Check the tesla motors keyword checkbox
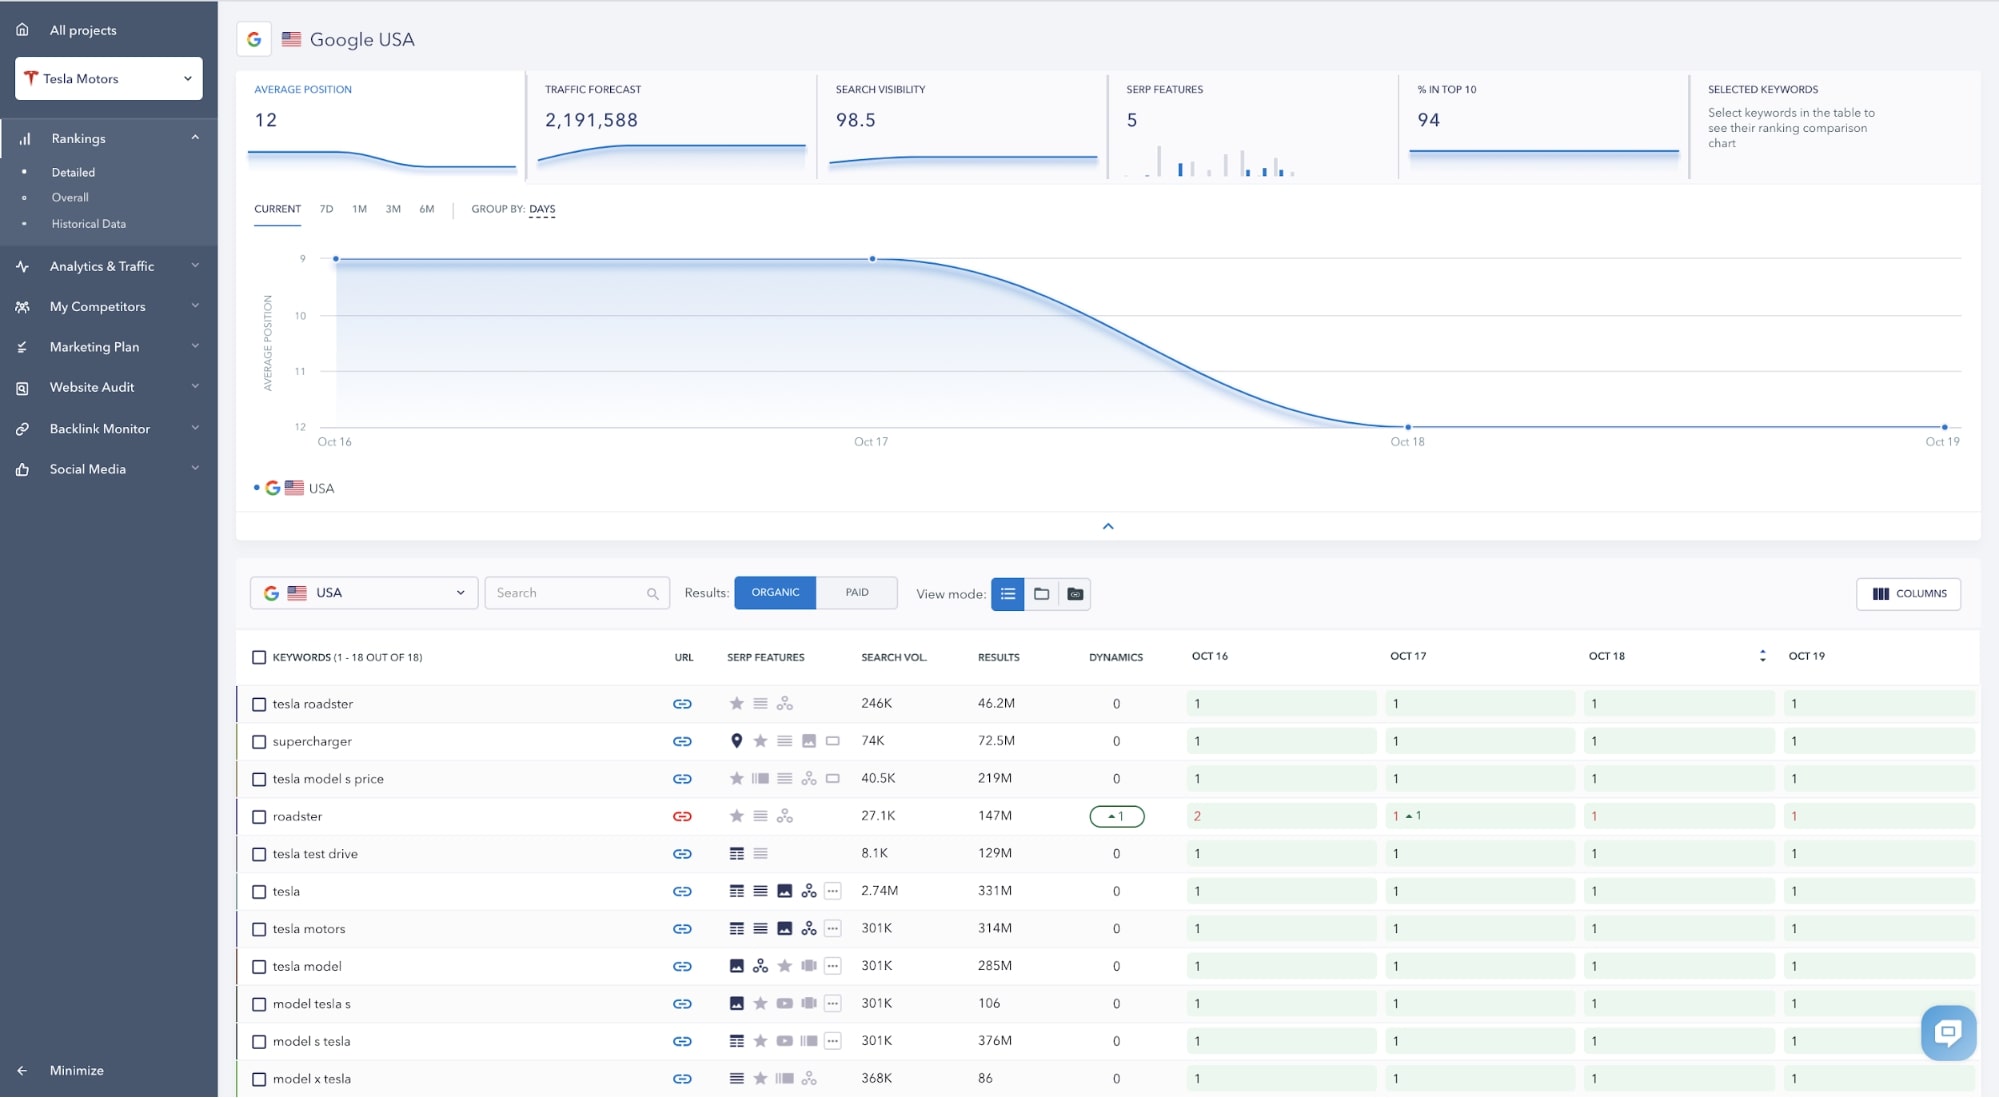This screenshot has width=1999, height=1098. coord(259,929)
